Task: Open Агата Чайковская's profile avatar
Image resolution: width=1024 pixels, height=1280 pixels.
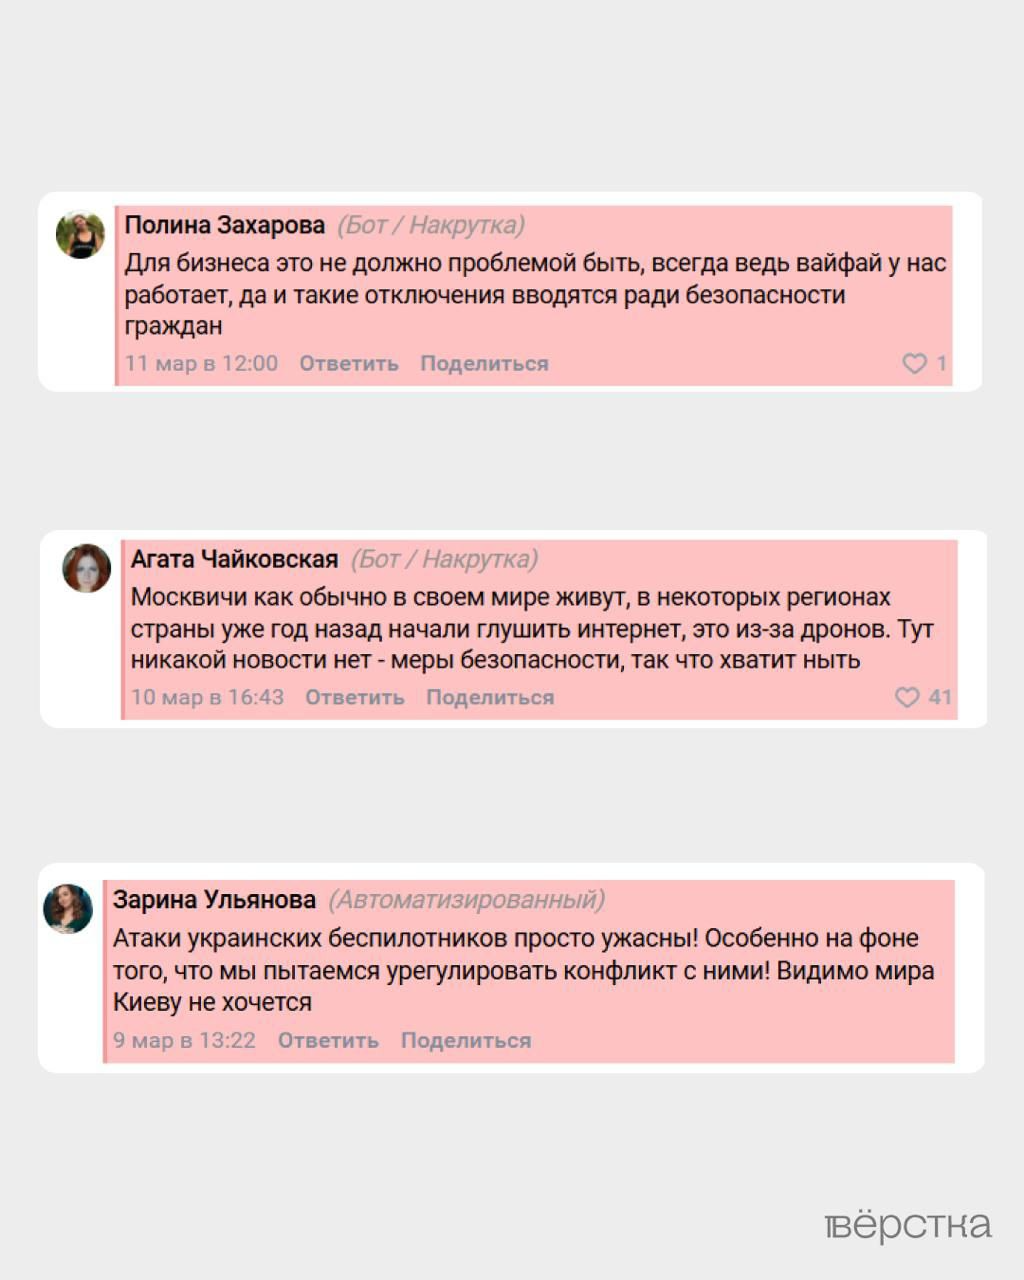Action: click(87, 568)
